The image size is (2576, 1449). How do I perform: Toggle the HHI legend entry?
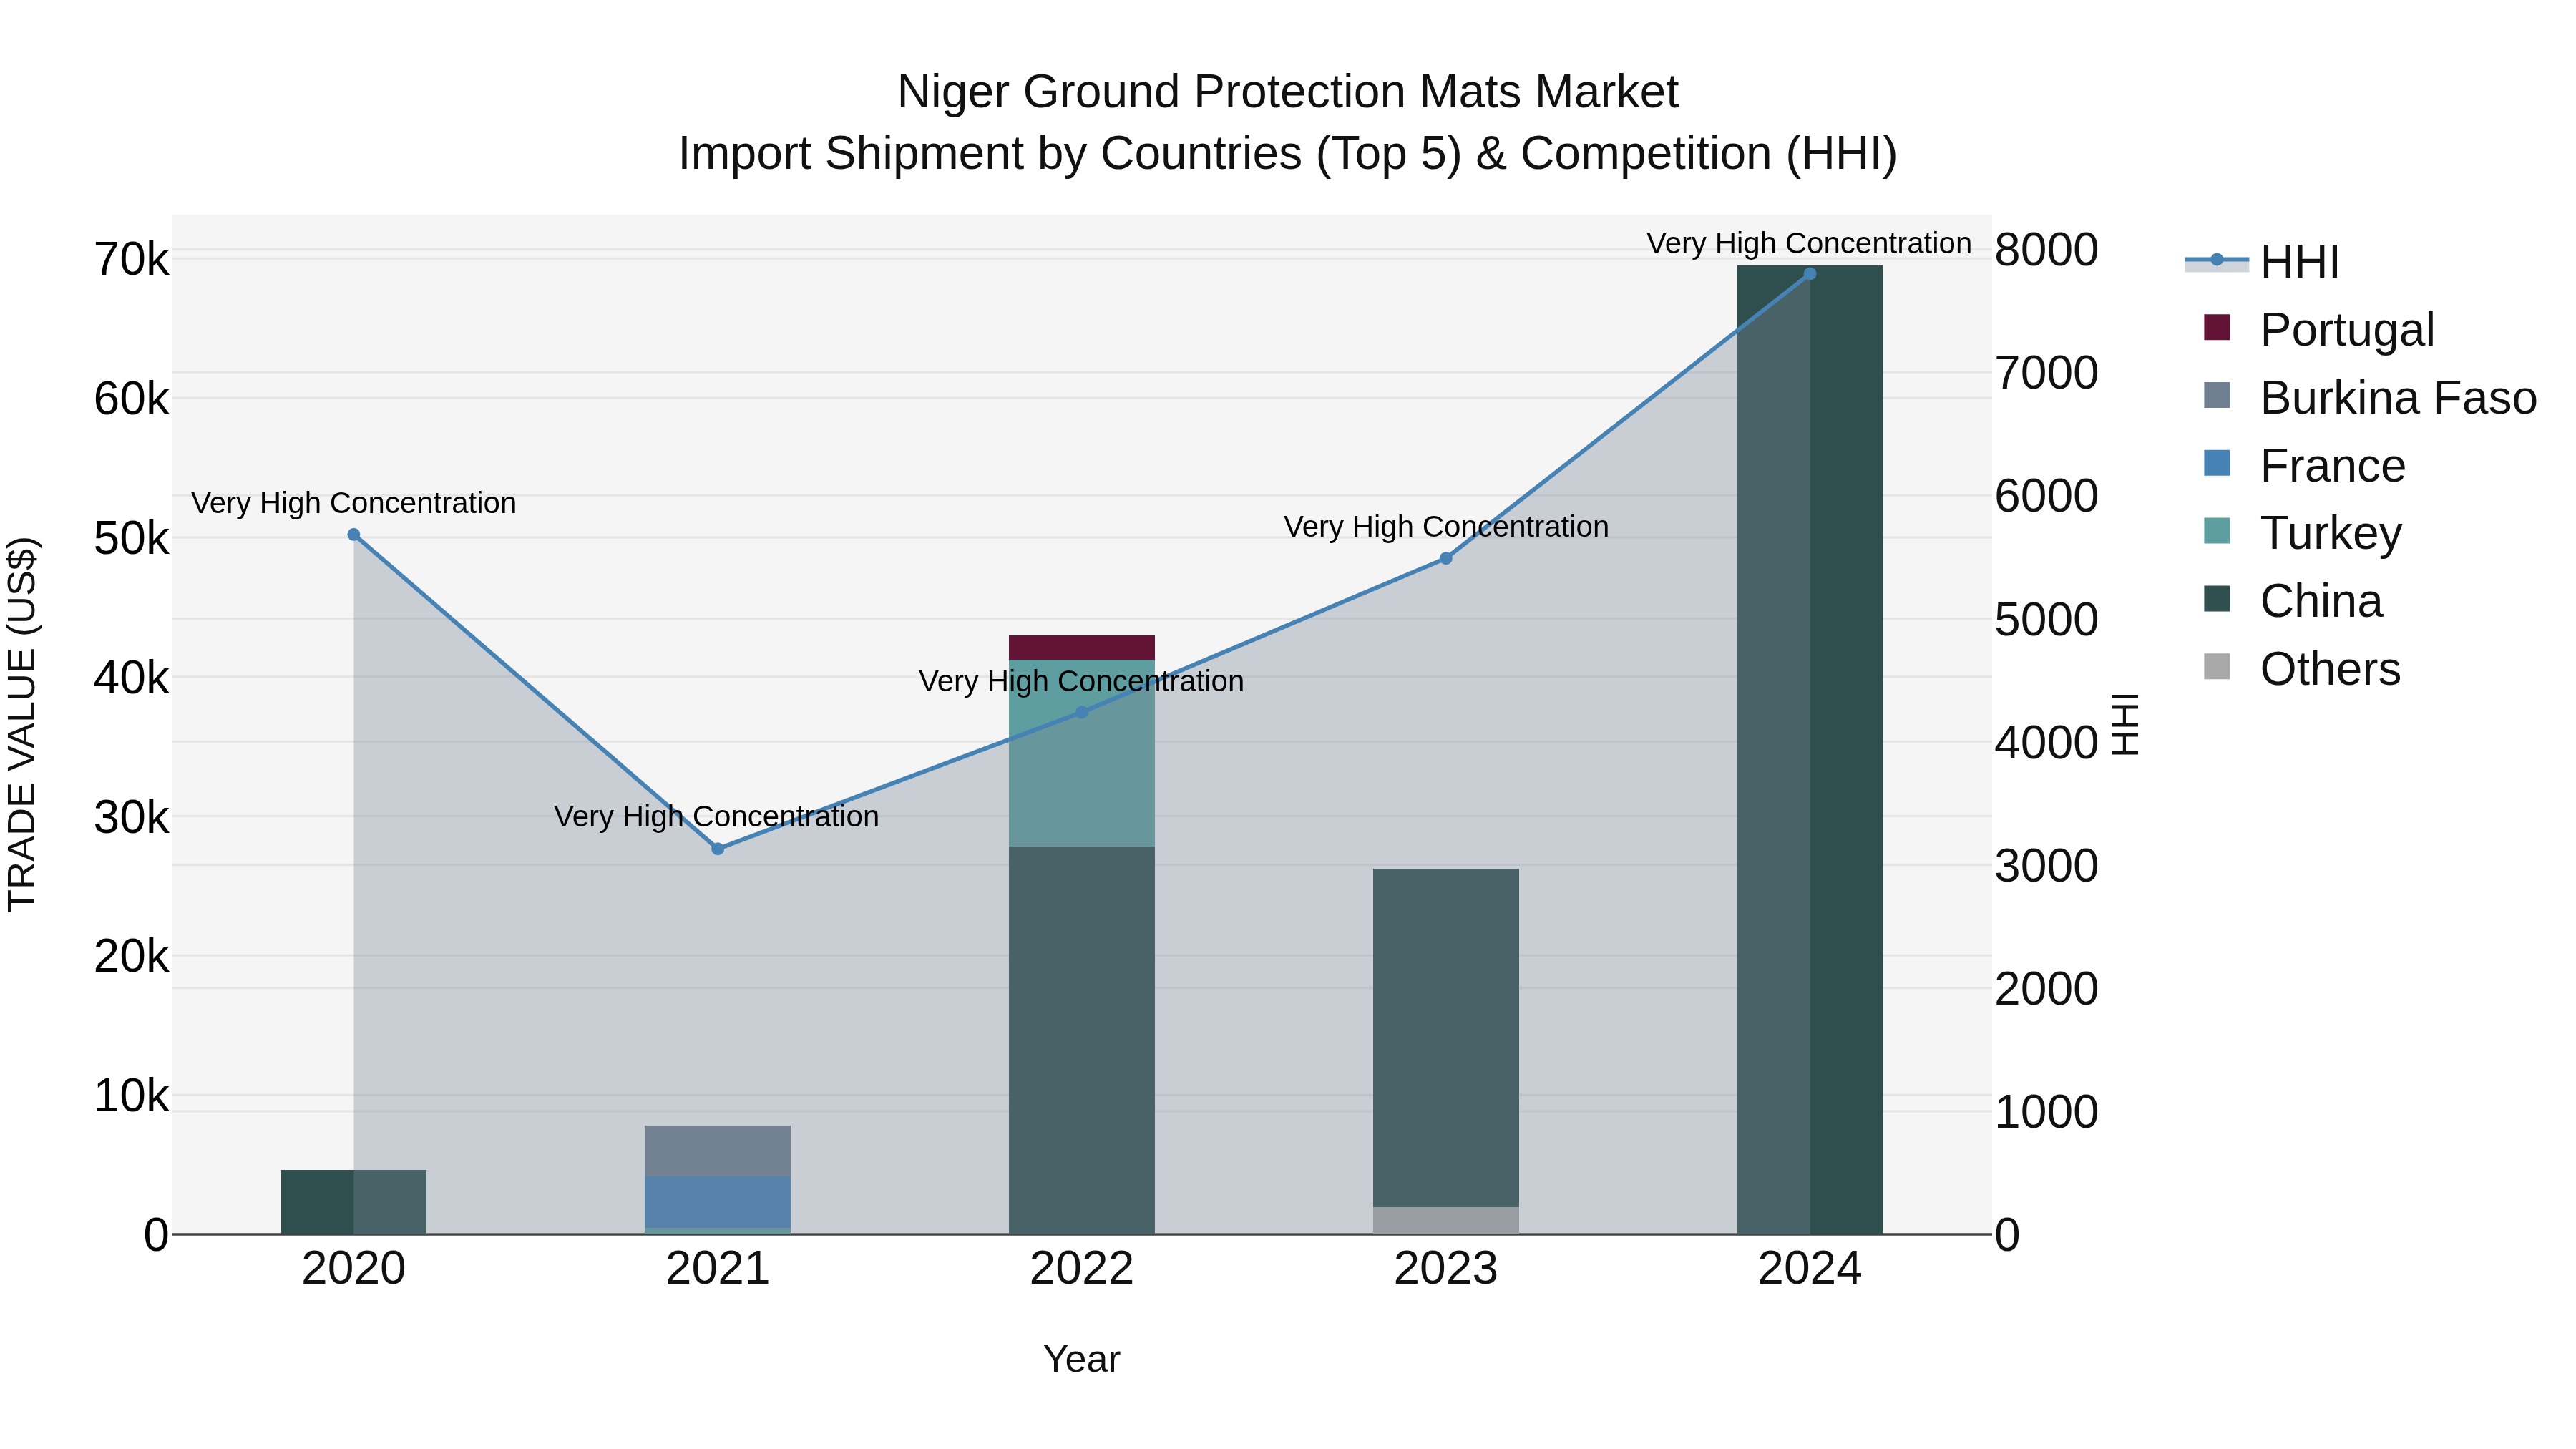point(2262,262)
